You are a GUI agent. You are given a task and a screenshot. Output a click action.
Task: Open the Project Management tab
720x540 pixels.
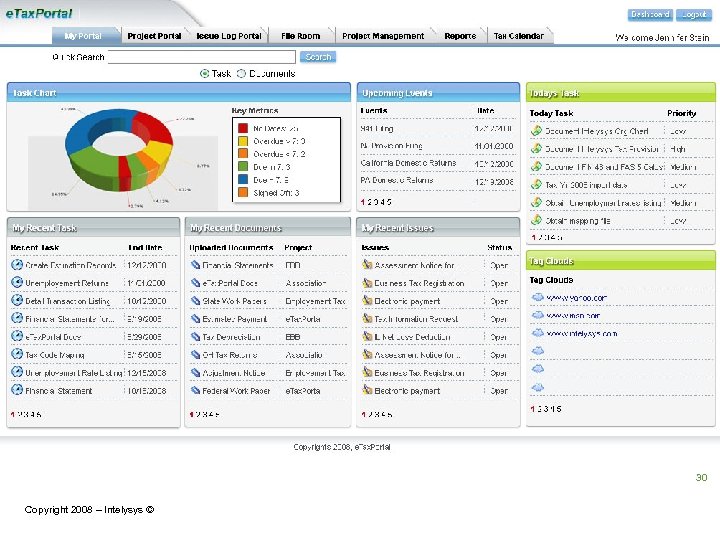[383, 36]
